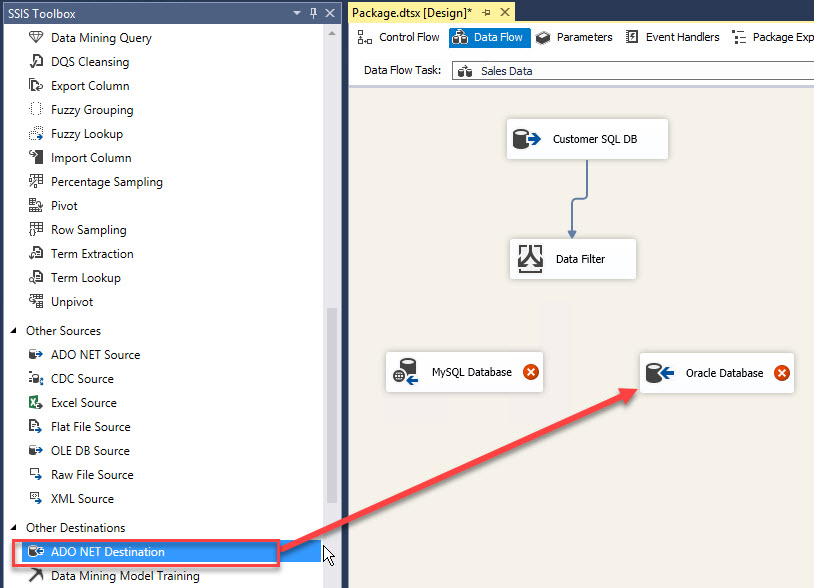The width and height of the screenshot is (814, 588).
Task: Click the Term Lookup icon
Action: tap(36, 277)
